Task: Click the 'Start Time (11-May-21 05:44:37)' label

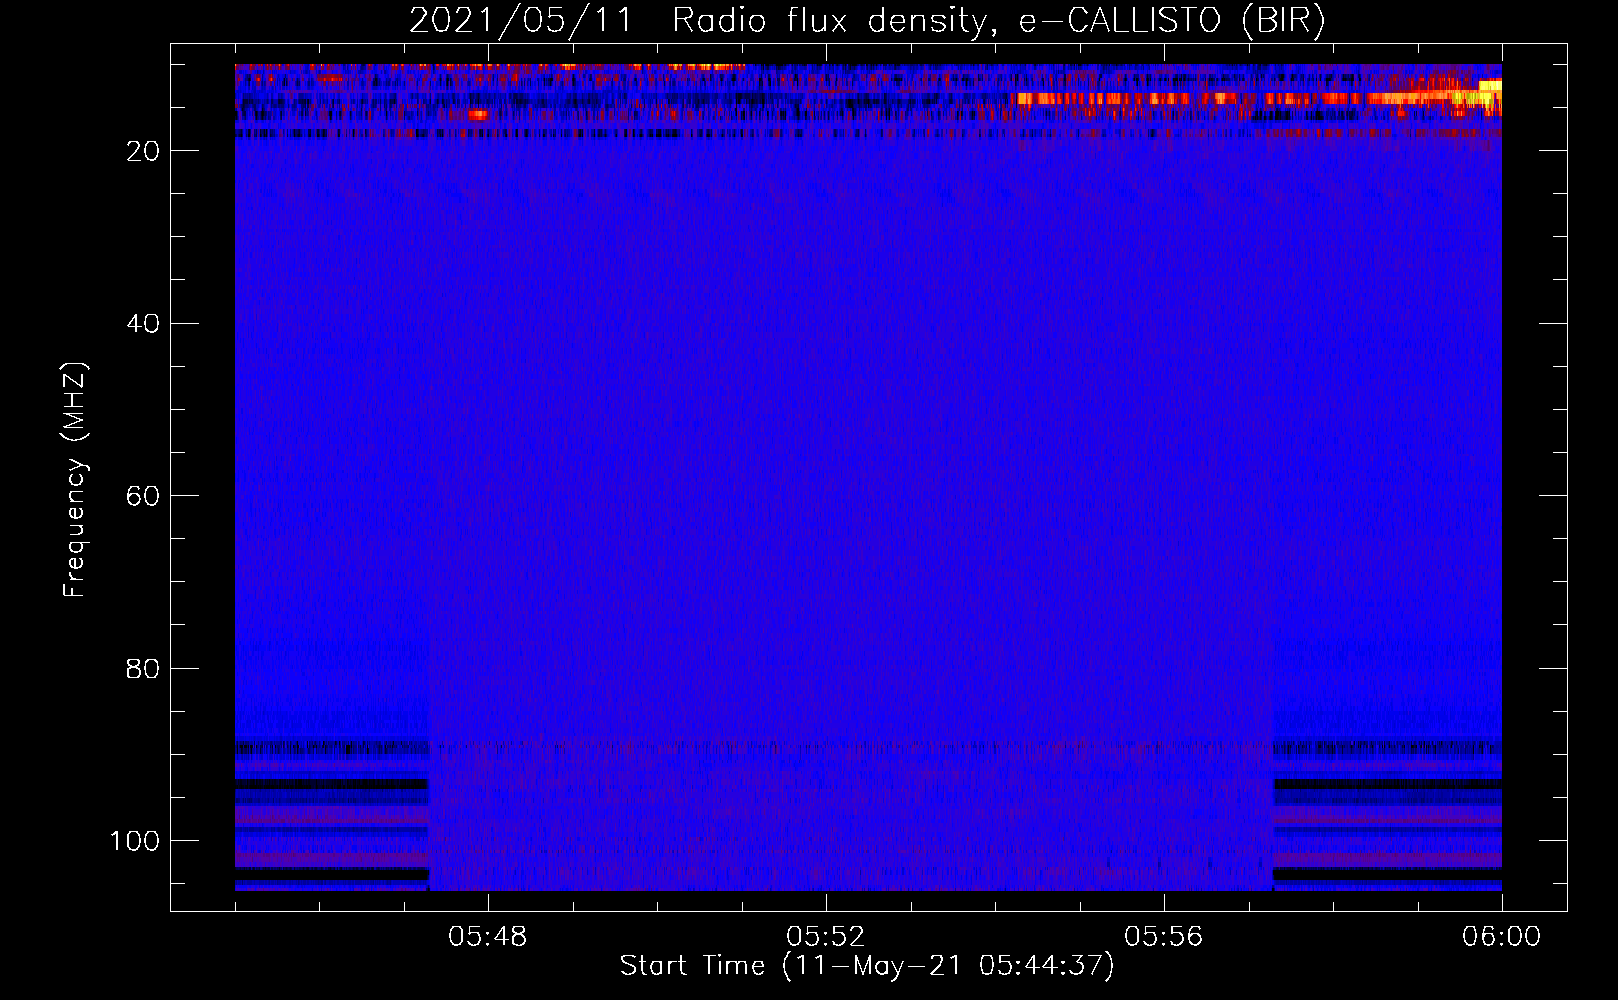Action: (867, 966)
